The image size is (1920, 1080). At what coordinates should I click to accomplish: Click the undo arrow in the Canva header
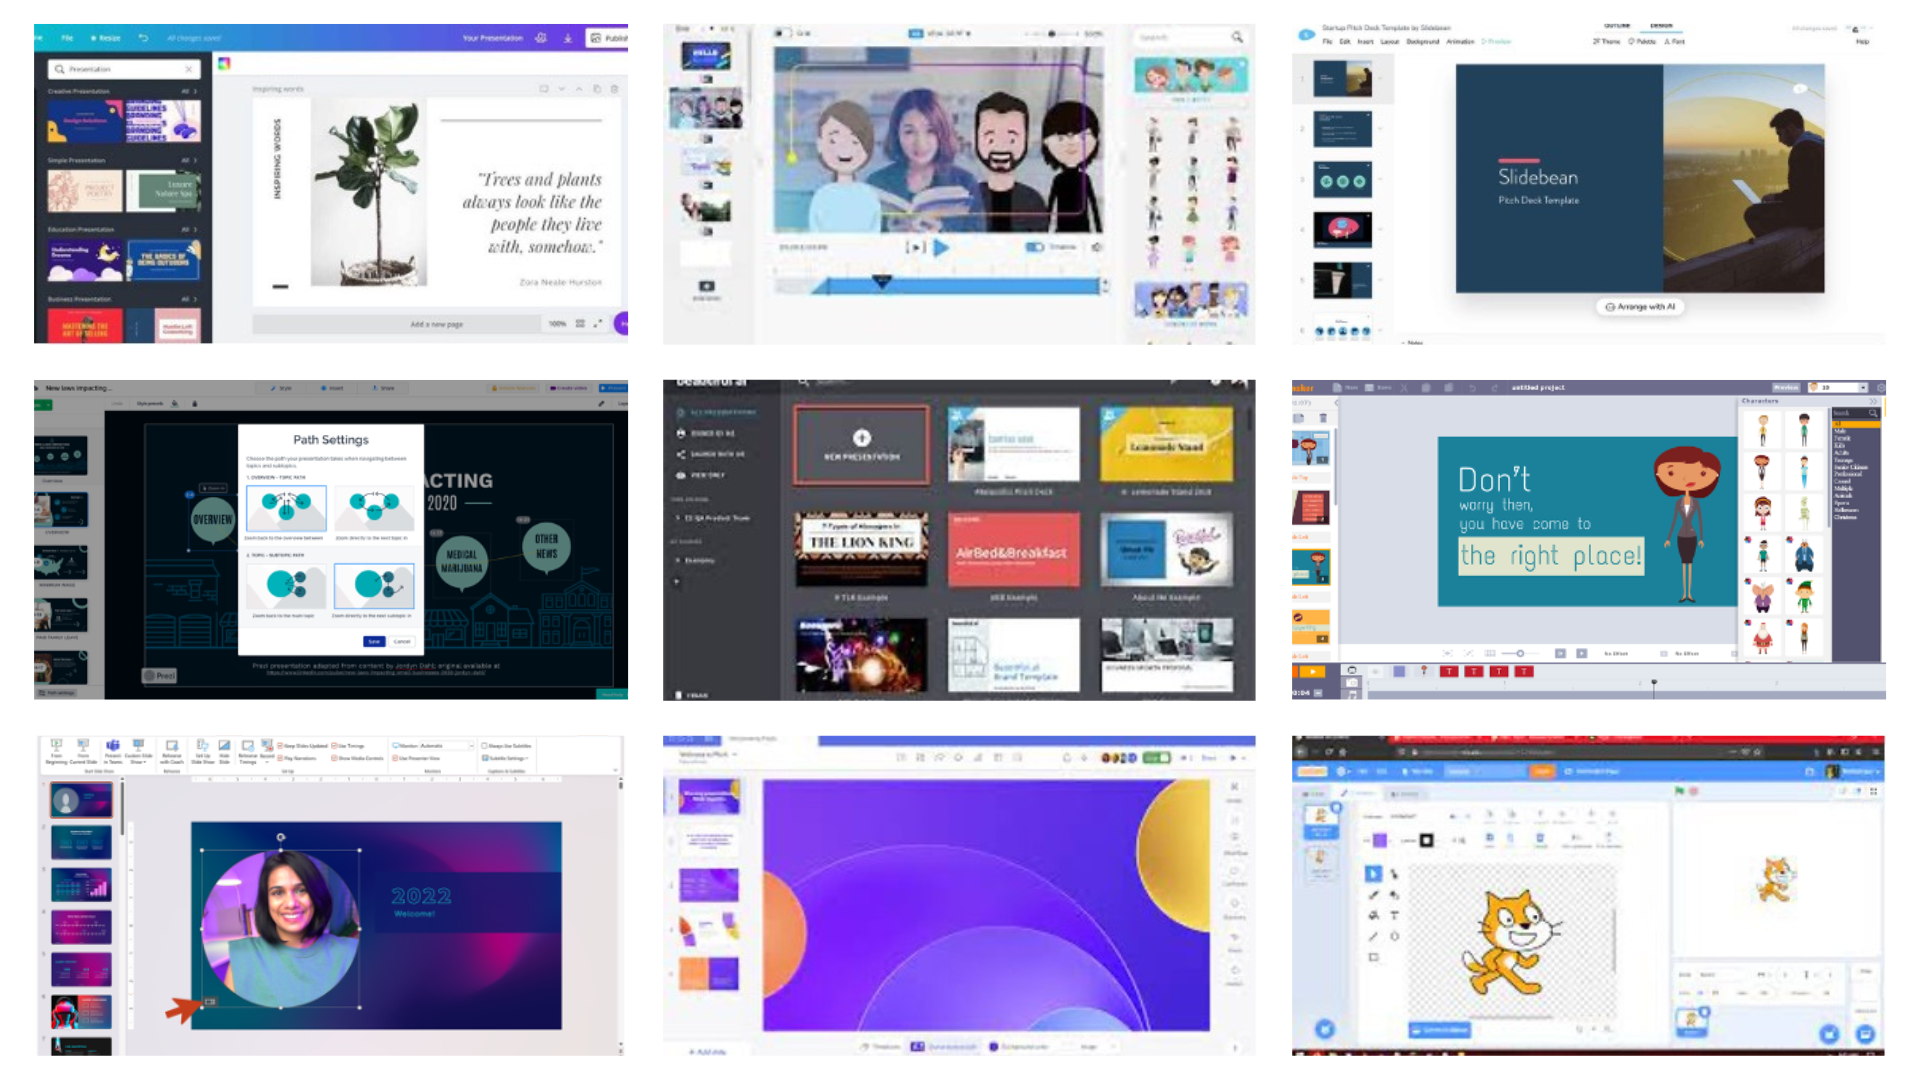click(143, 38)
